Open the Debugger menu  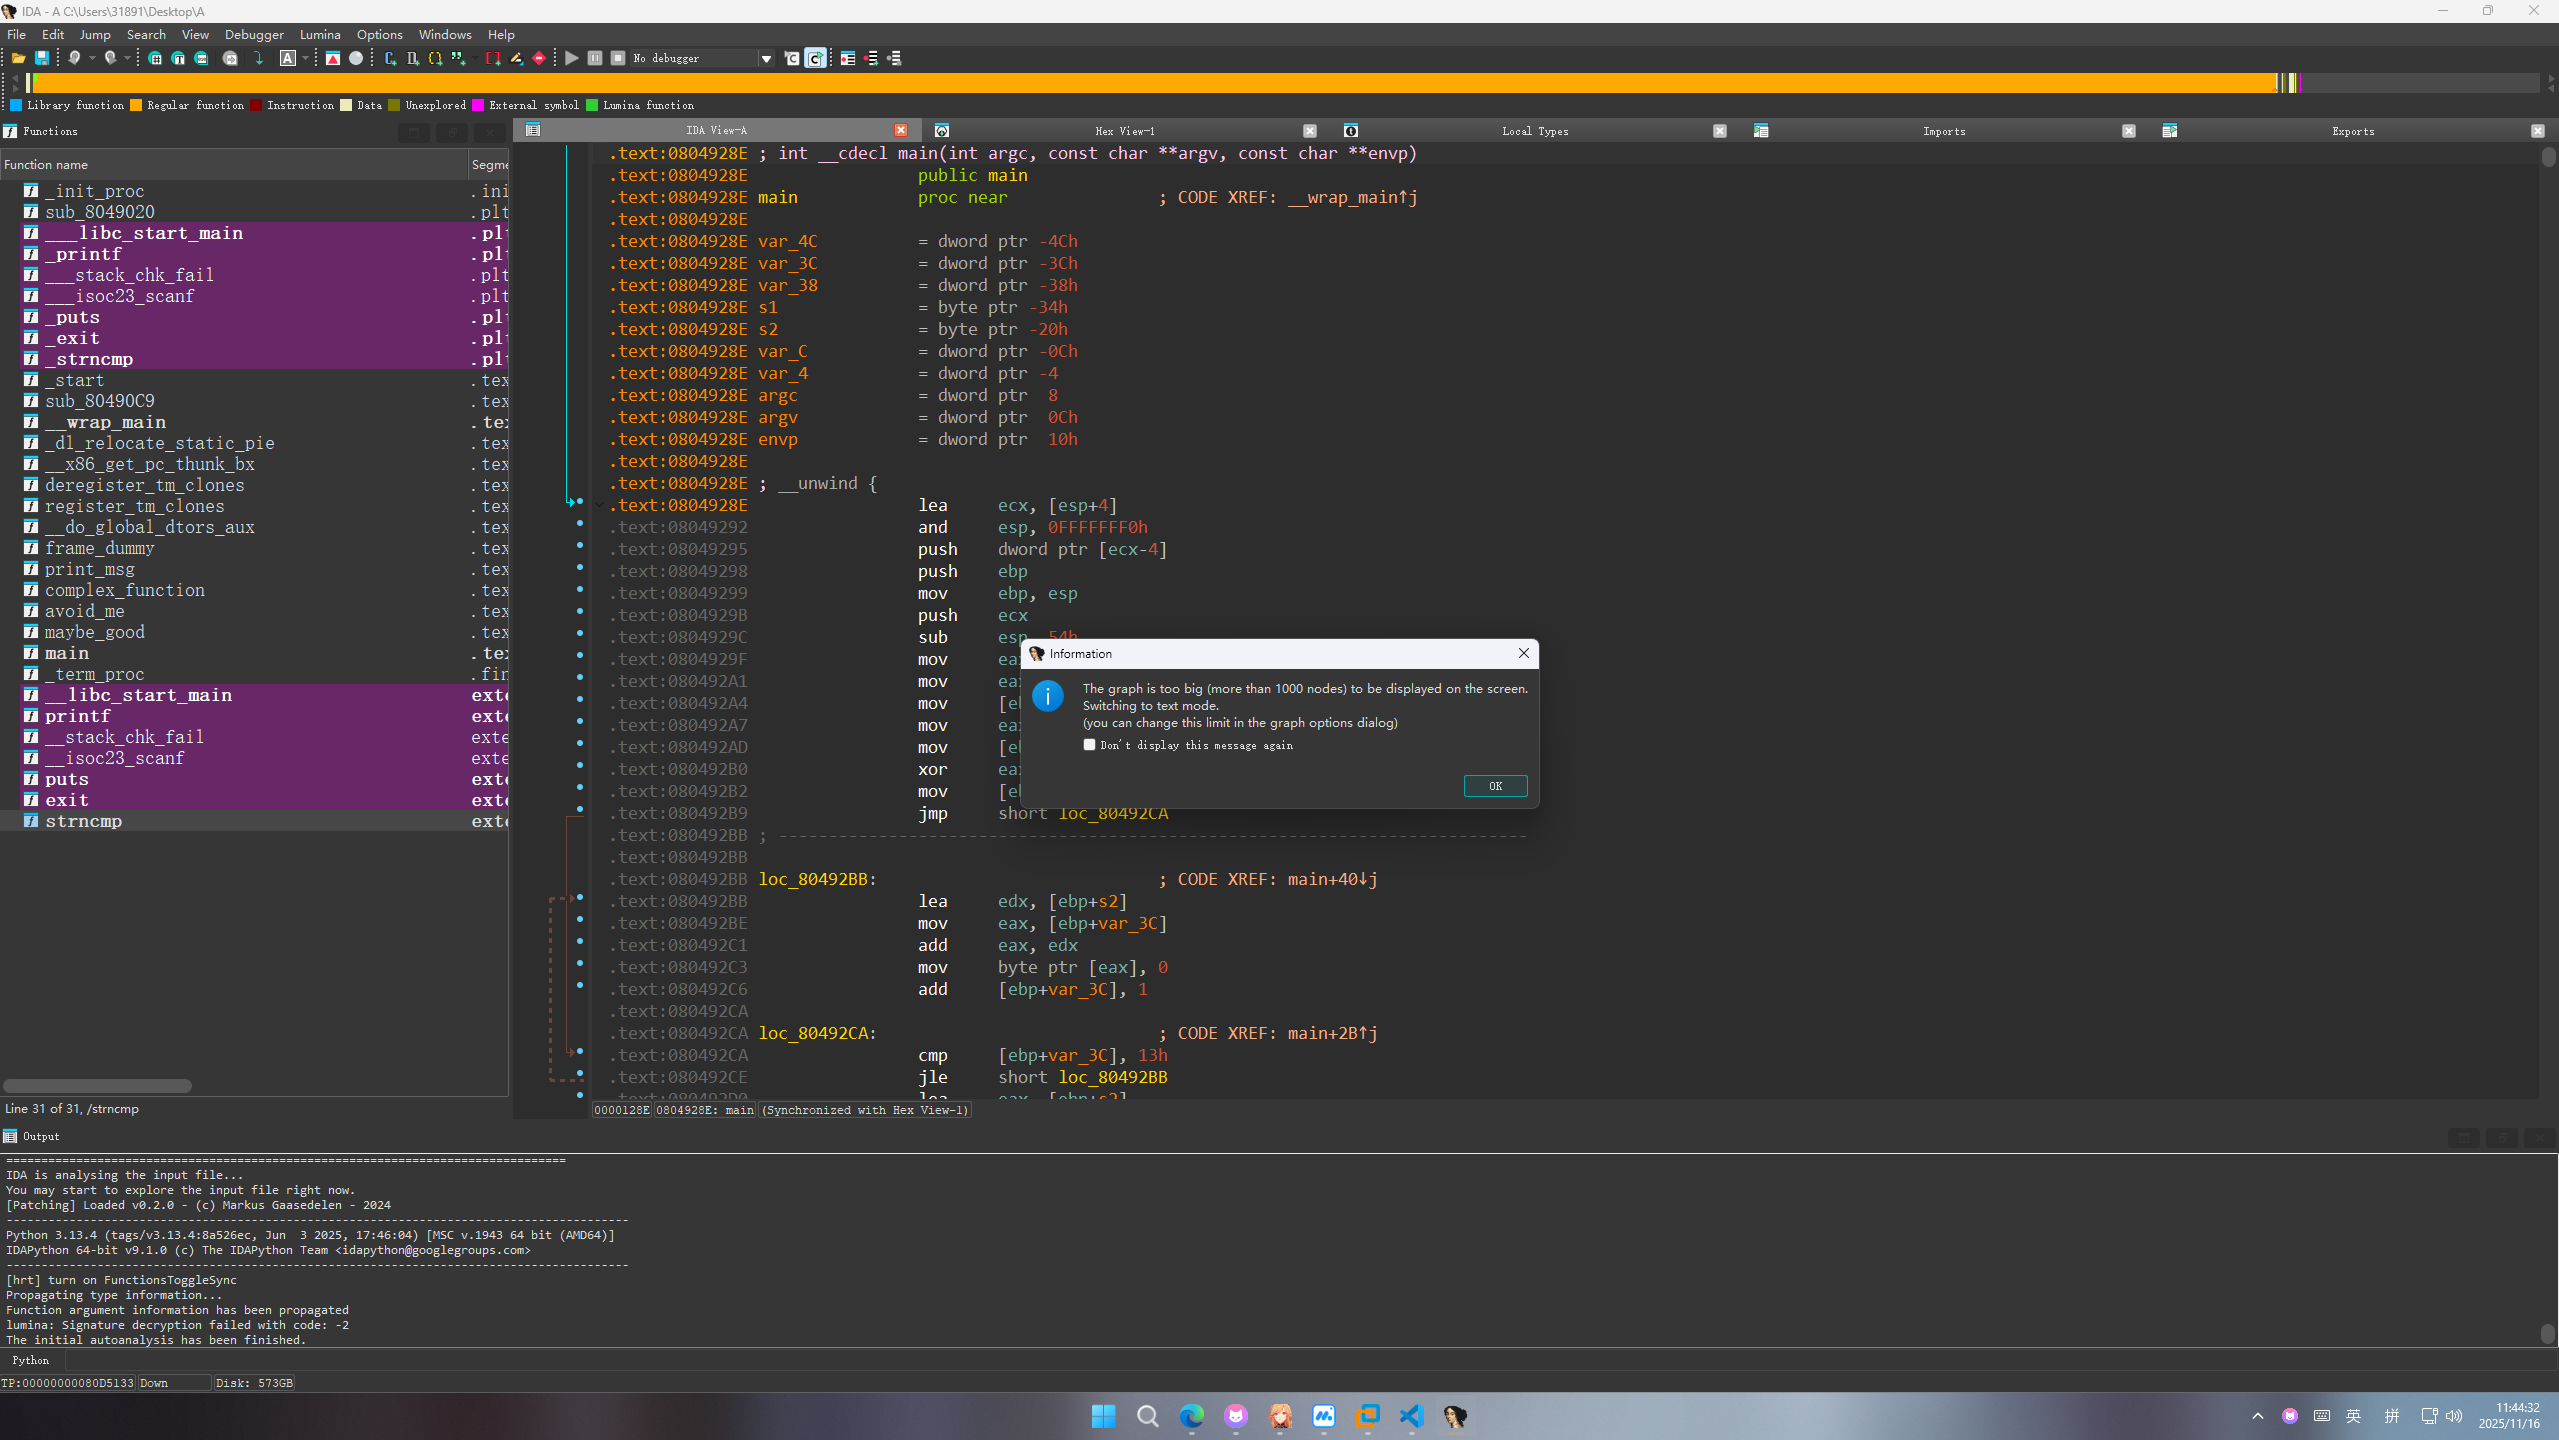[x=253, y=34]
